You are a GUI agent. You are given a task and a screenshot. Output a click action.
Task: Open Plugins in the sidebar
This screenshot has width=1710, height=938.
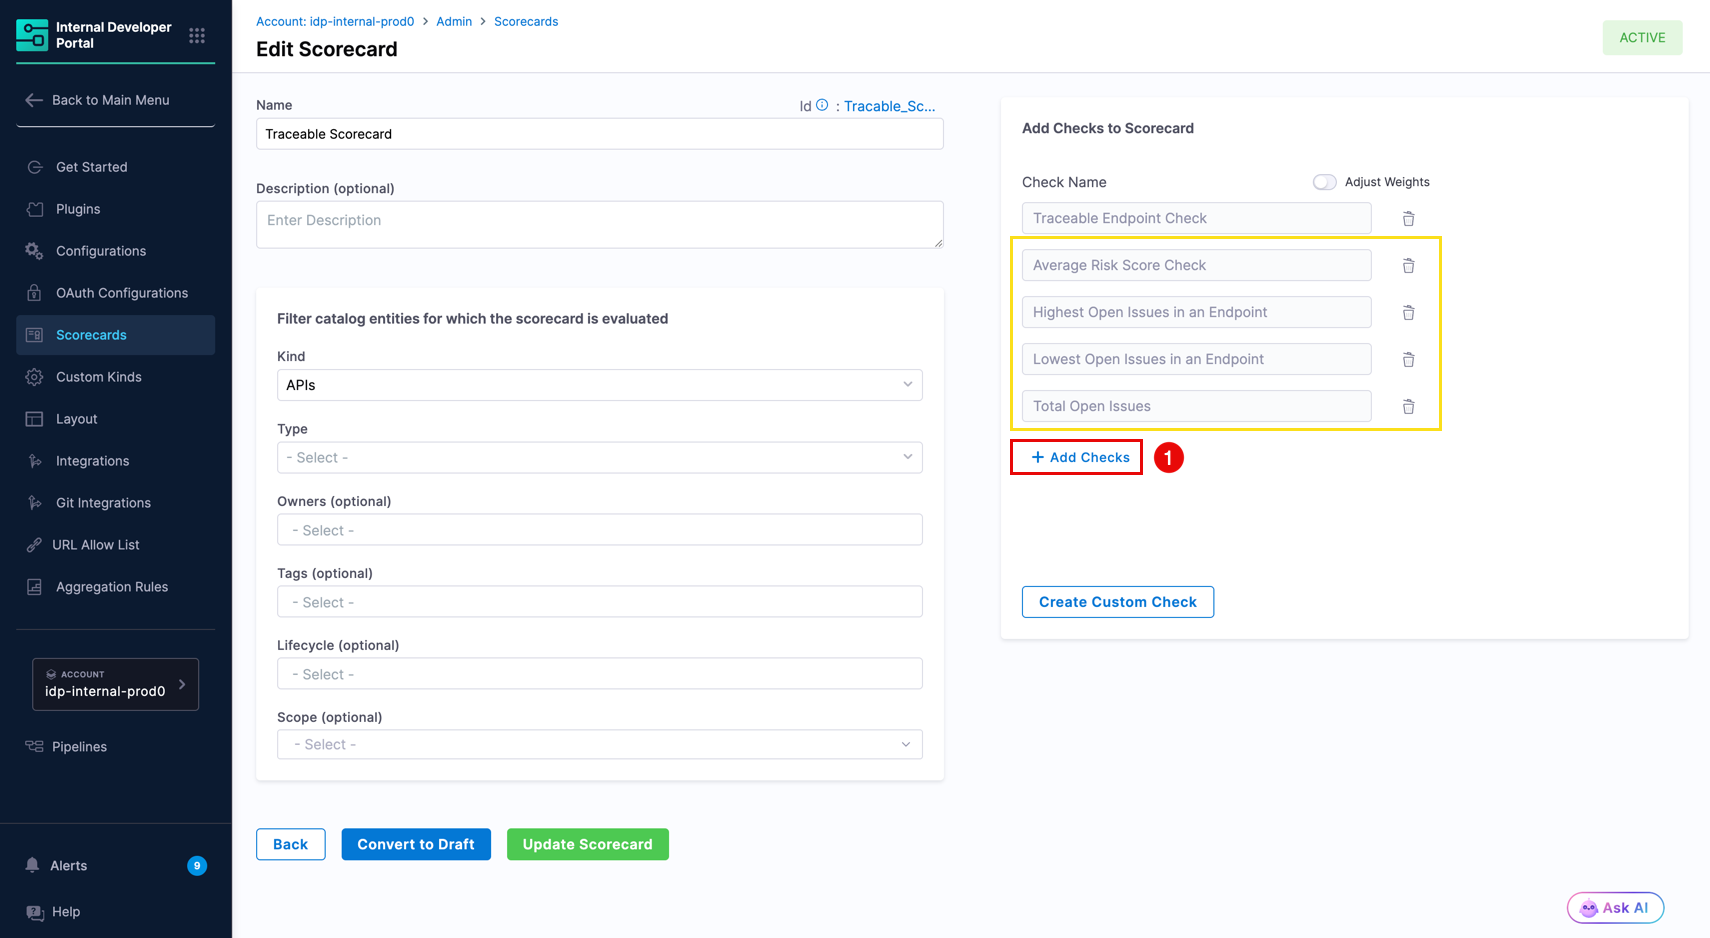116,209
